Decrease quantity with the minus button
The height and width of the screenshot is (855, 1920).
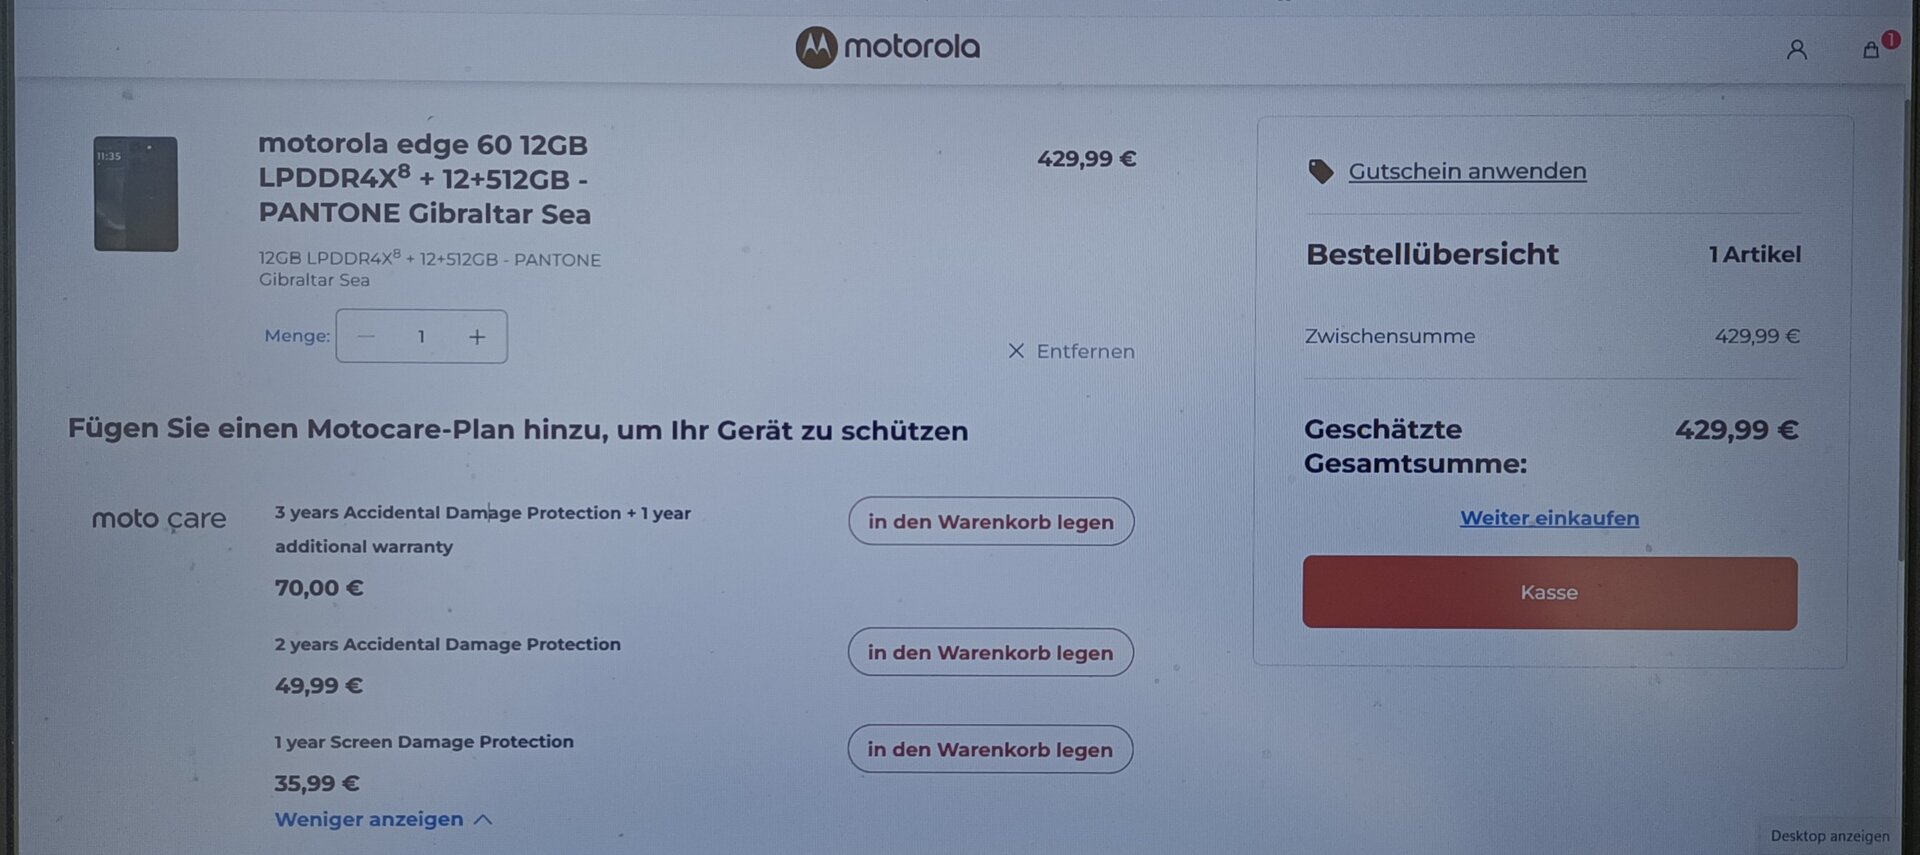366,337
